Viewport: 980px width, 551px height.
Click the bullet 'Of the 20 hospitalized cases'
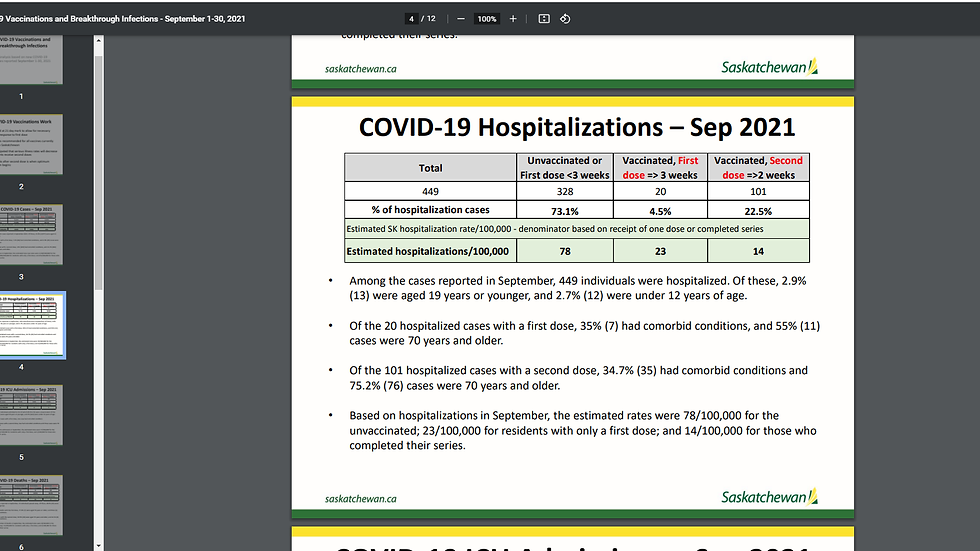pos(584,333)
